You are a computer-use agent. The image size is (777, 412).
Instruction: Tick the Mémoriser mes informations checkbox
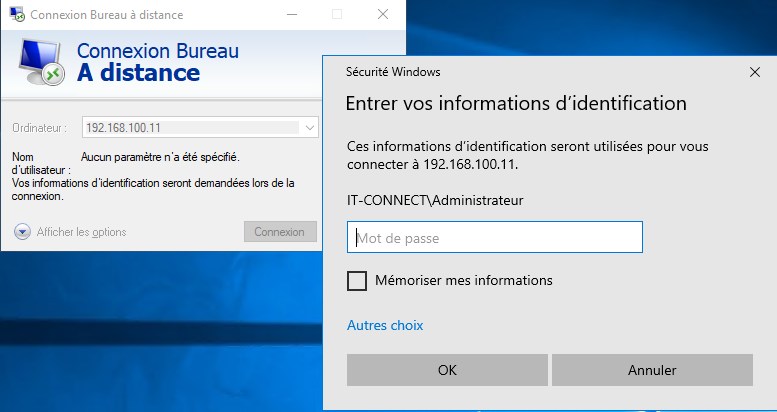[357, 281]
